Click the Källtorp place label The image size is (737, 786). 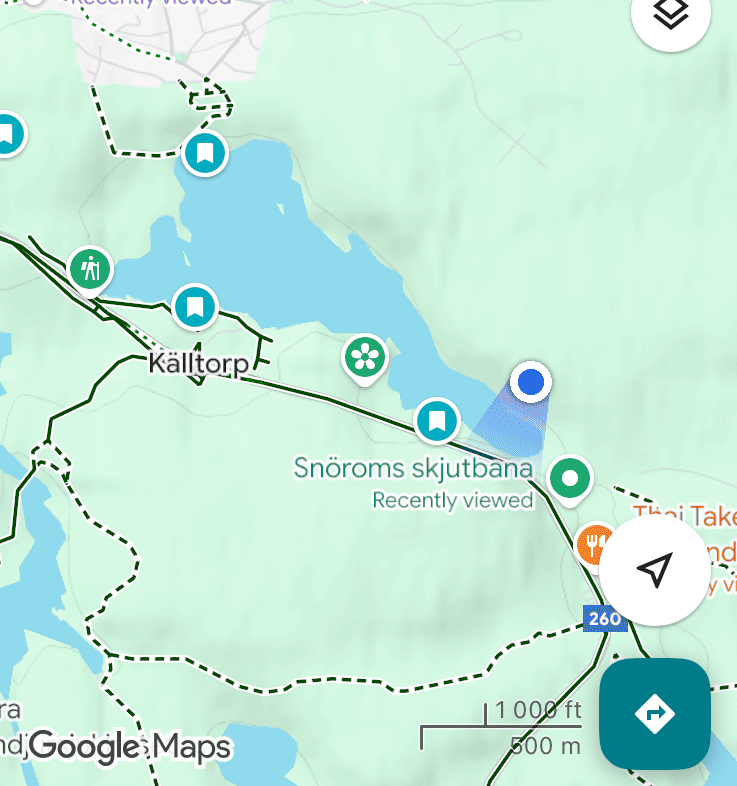pos(199,363)
